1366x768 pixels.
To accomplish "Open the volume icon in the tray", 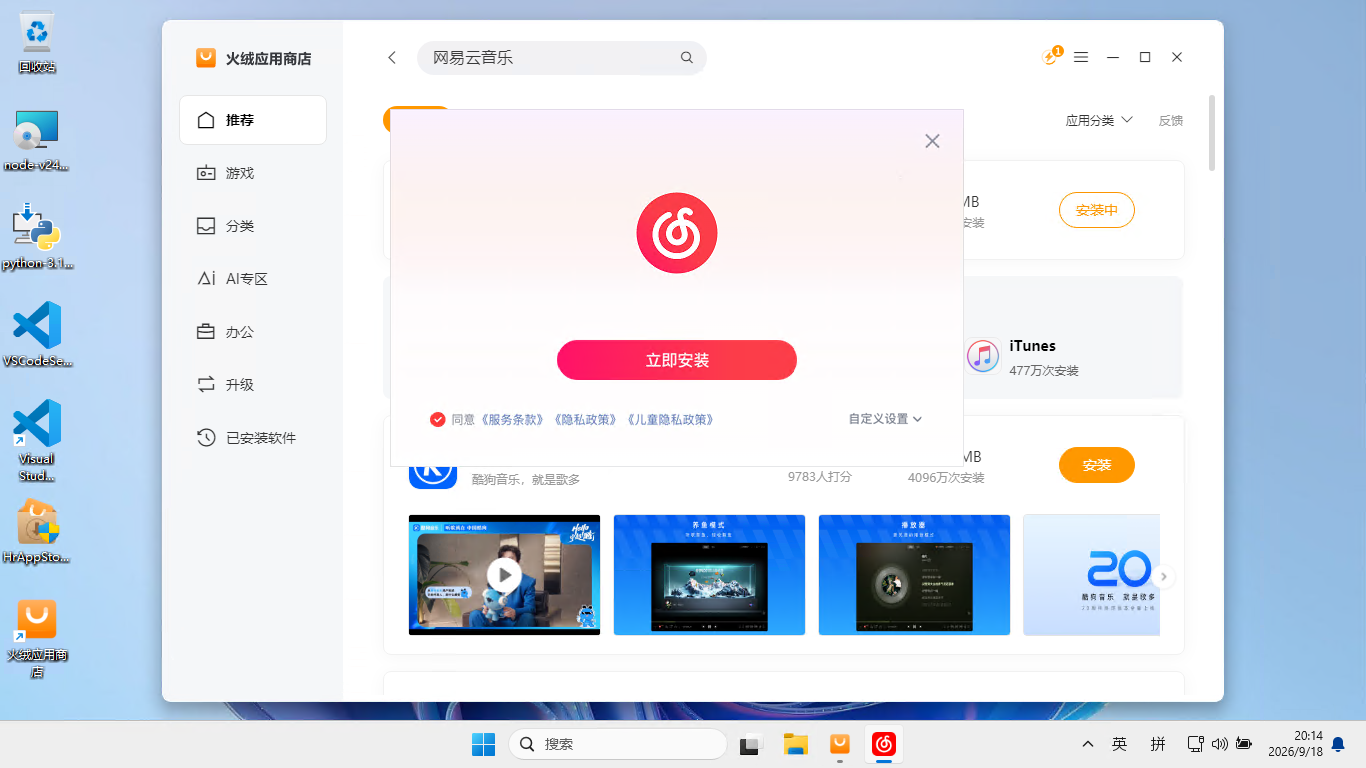I will pos(1219,744).
